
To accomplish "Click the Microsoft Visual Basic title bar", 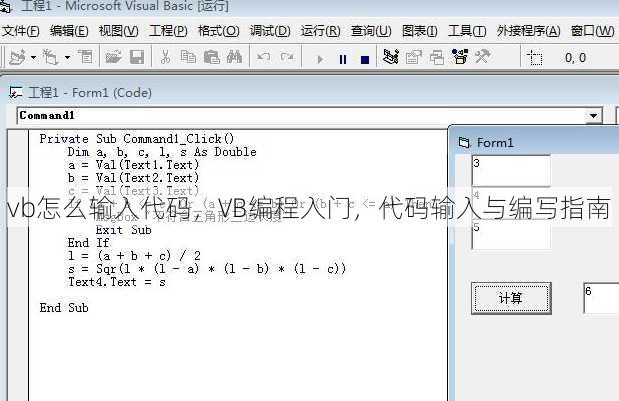I will tap(310, 7).
